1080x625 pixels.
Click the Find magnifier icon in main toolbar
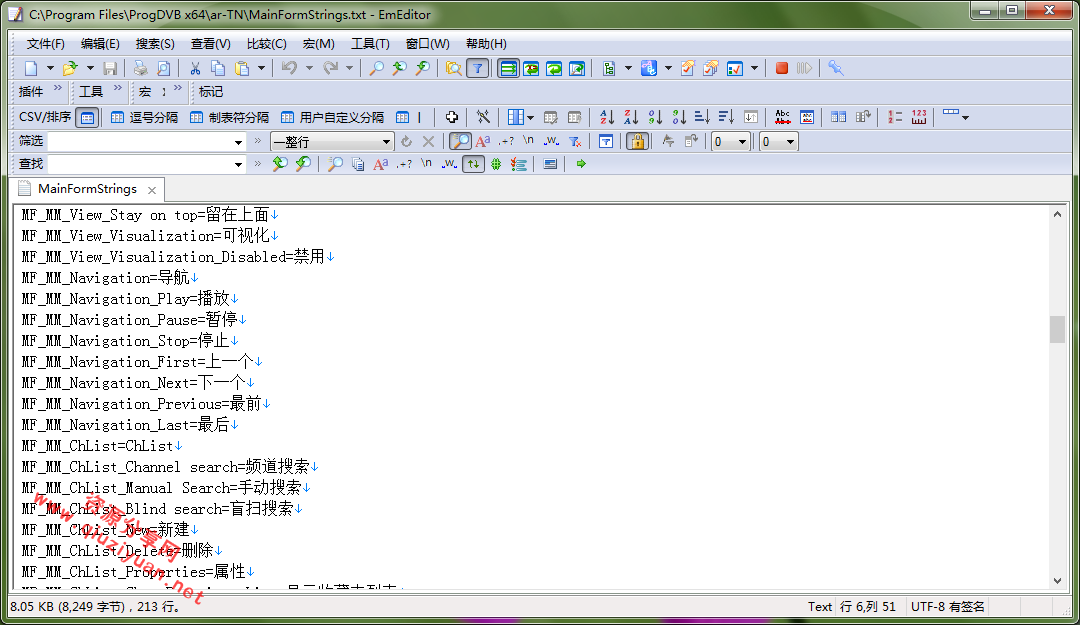(377, 68)
